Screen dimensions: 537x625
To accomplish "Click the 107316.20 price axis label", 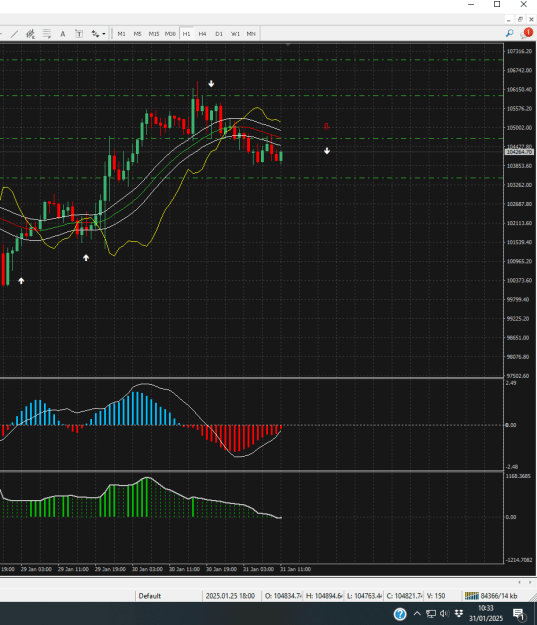I will 519,51.
